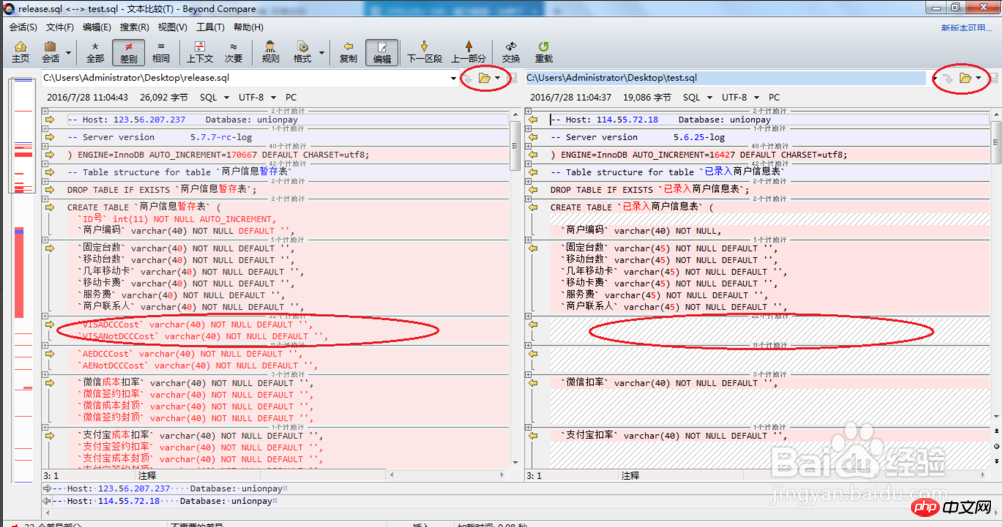Viewport: 1002px width, 527px height.
Task: Jump to next section with 下一区段
Action: click(424, 52)
